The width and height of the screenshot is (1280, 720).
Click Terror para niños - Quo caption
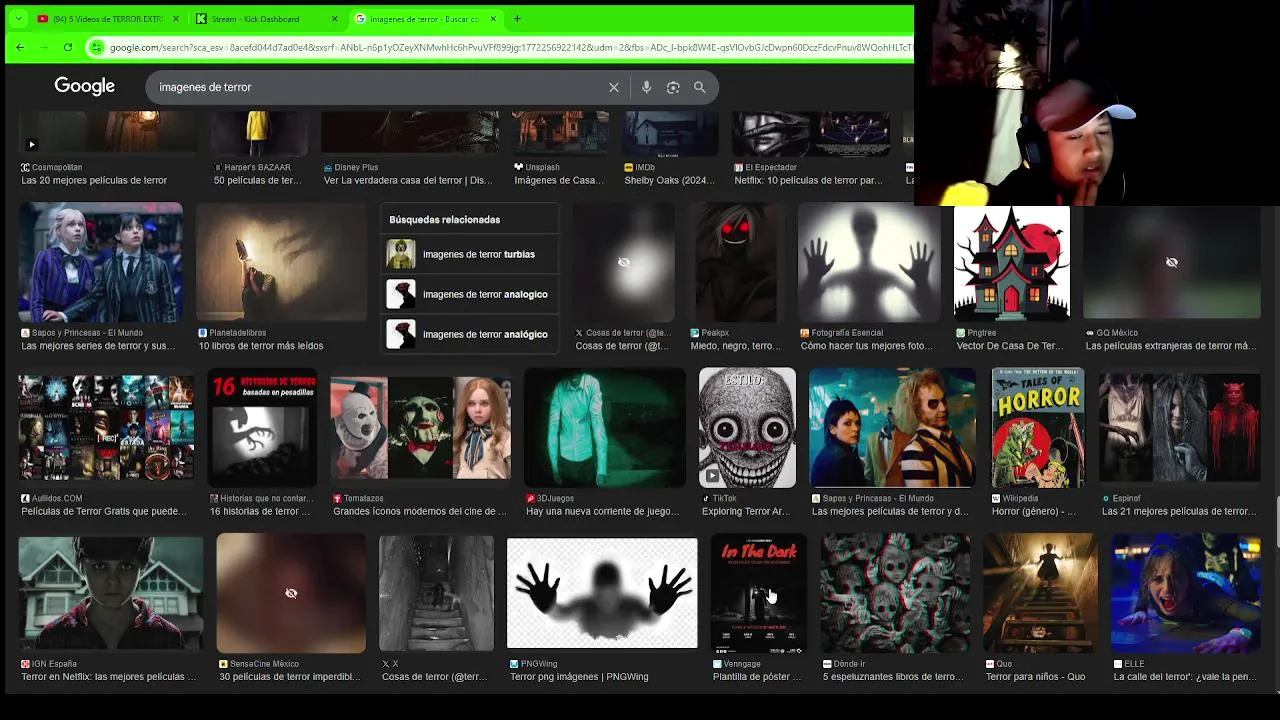tap(1035, 677)
